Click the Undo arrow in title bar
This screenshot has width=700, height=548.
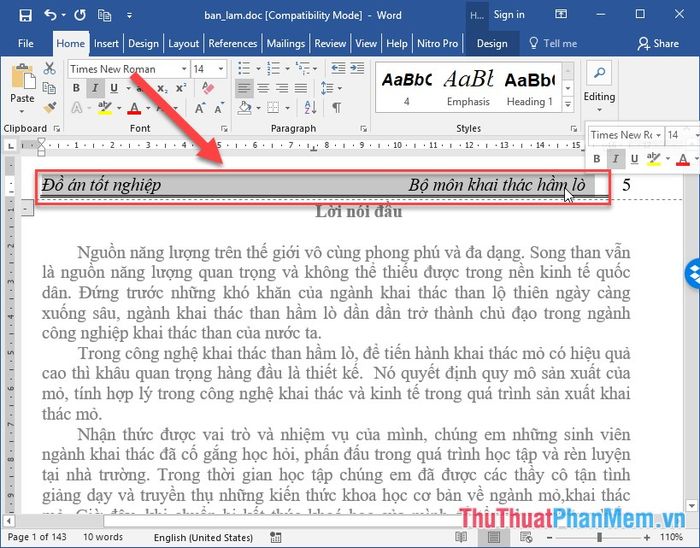pos(50,15)
